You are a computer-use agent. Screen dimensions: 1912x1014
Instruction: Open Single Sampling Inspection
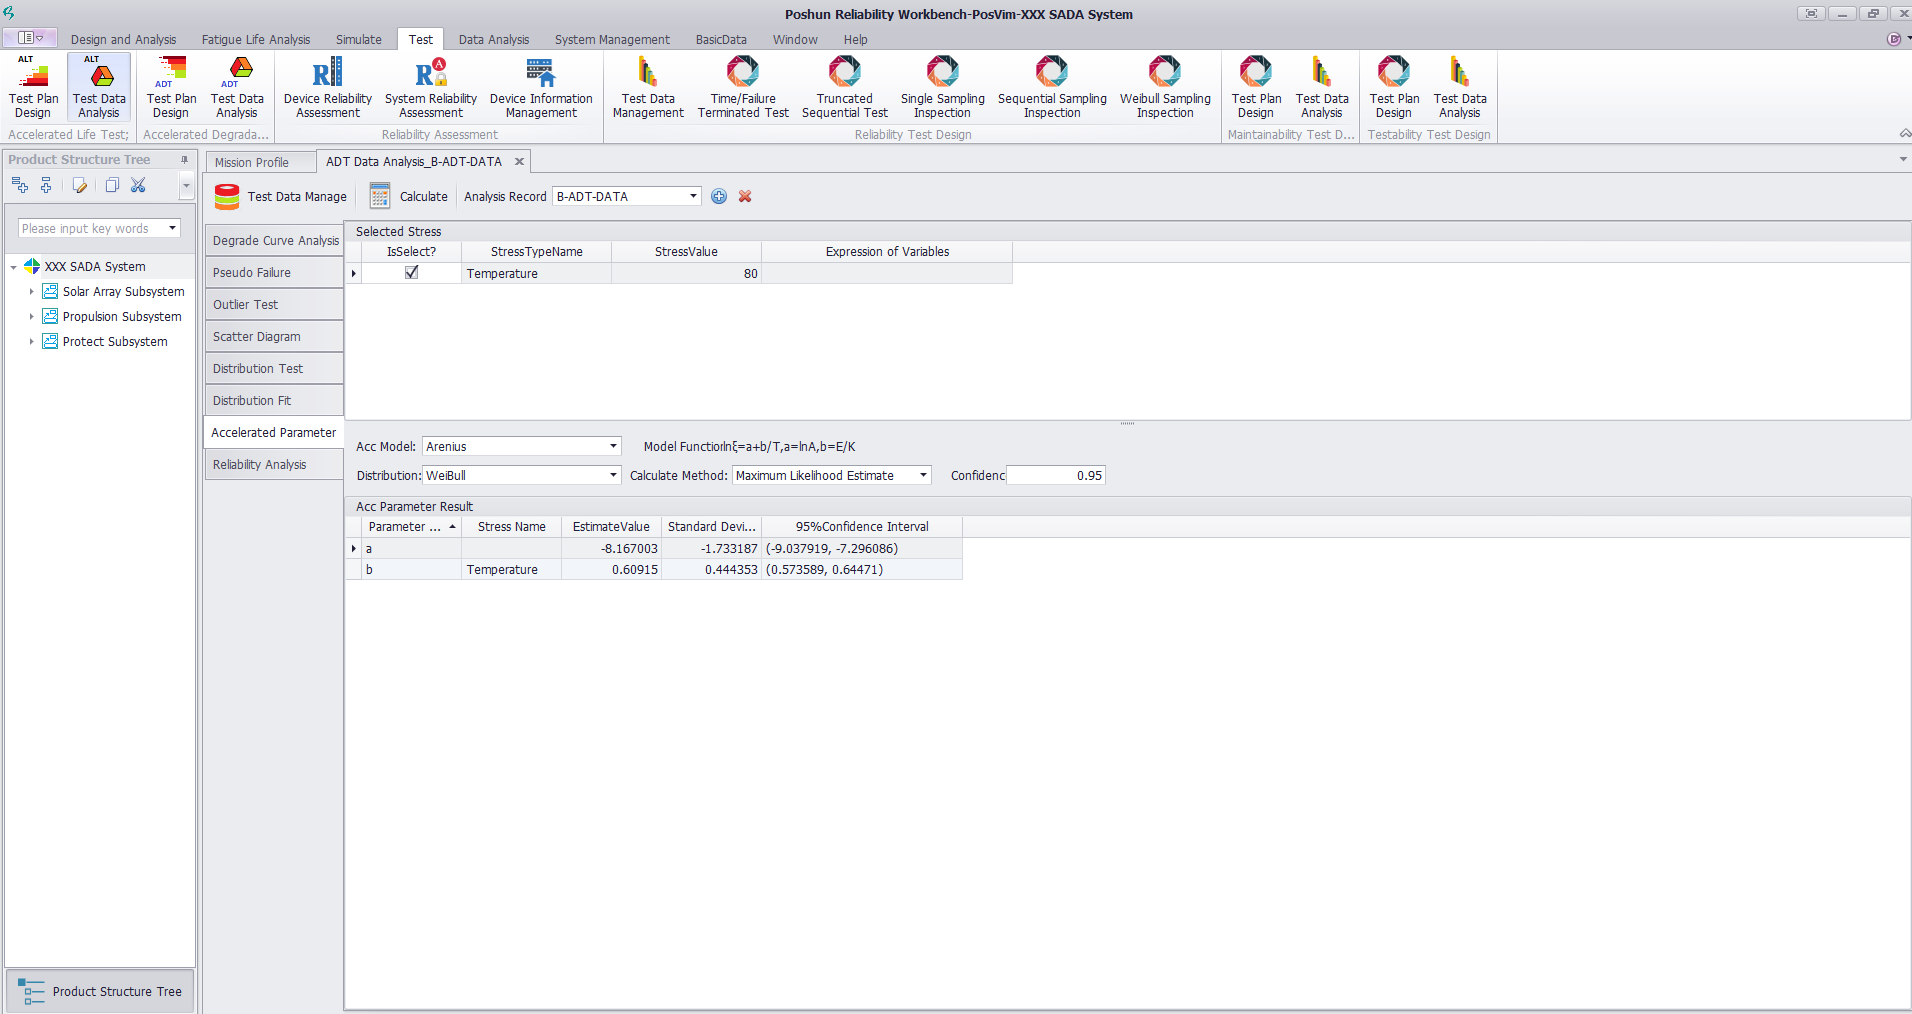[942, 87]
